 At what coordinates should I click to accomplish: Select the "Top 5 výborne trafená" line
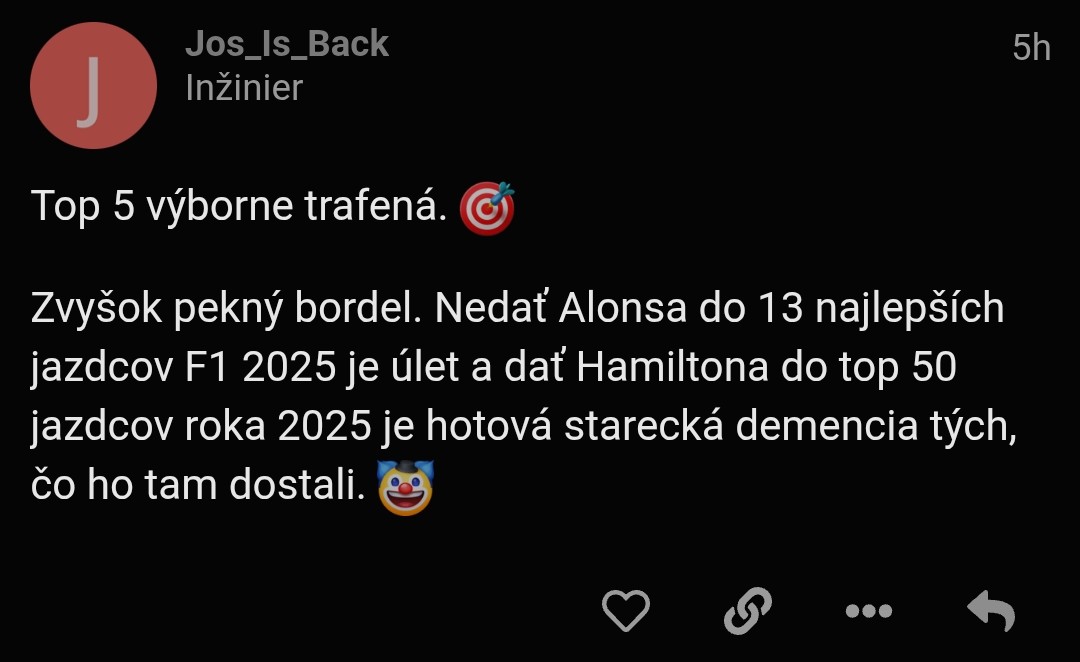[x=239, y=207]
